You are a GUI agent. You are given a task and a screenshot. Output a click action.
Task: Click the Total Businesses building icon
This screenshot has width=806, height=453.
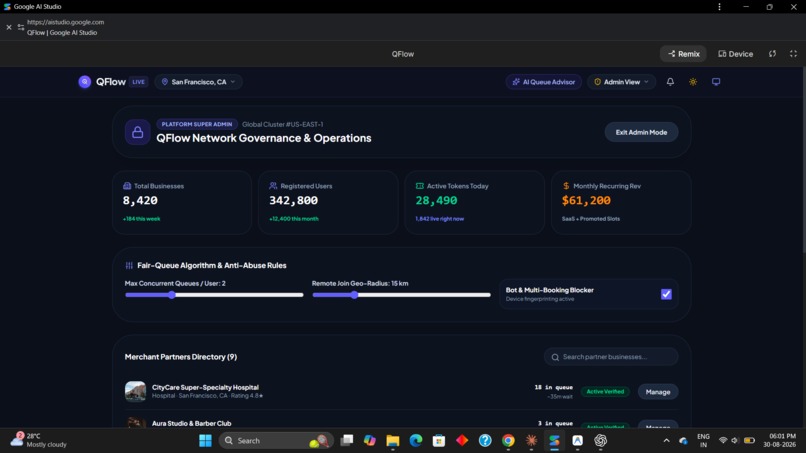[x=127, y=186]
